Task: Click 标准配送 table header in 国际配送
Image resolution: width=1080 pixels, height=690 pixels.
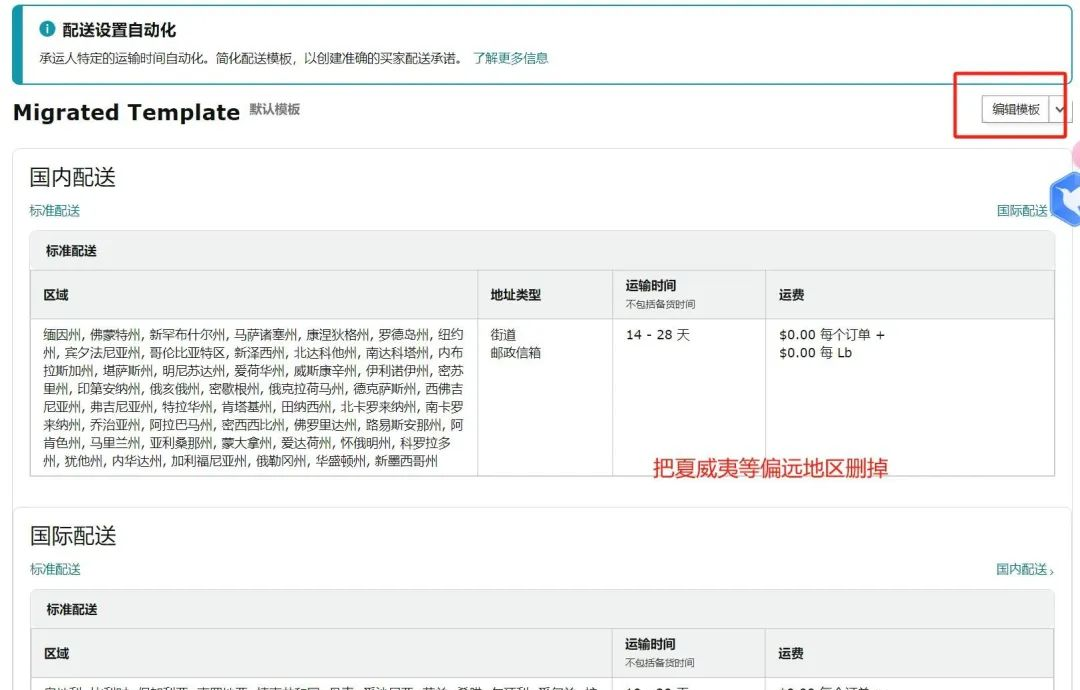Action: 72,609
